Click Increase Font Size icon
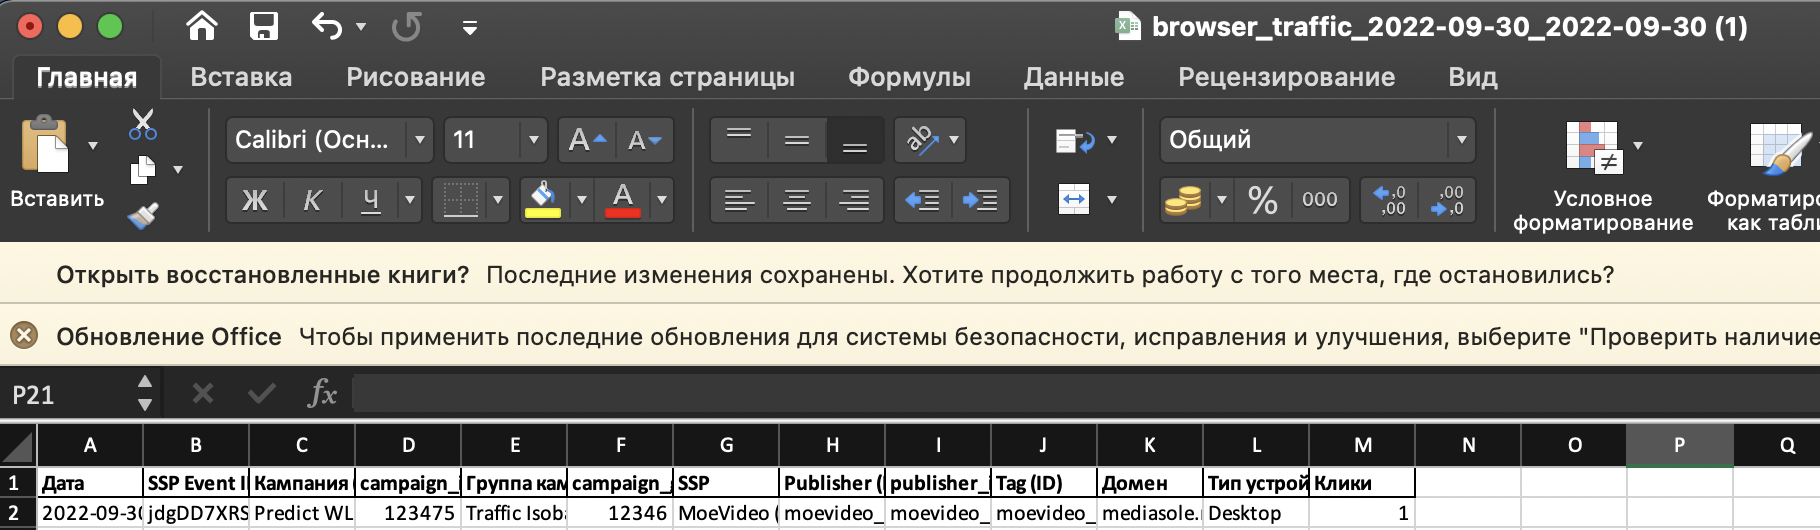Viewport: 1820px width, 530px height. [x=587, y=140]
